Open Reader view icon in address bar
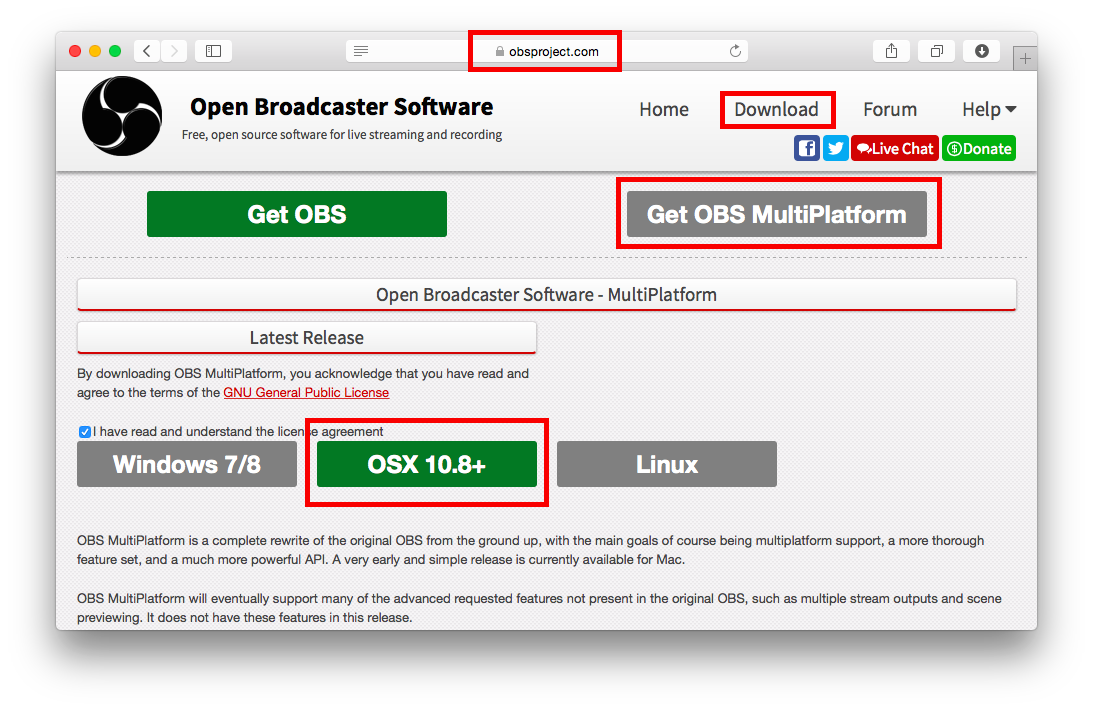The width and height of the screenshot is (1093, 710). click(x=360, y=51)
